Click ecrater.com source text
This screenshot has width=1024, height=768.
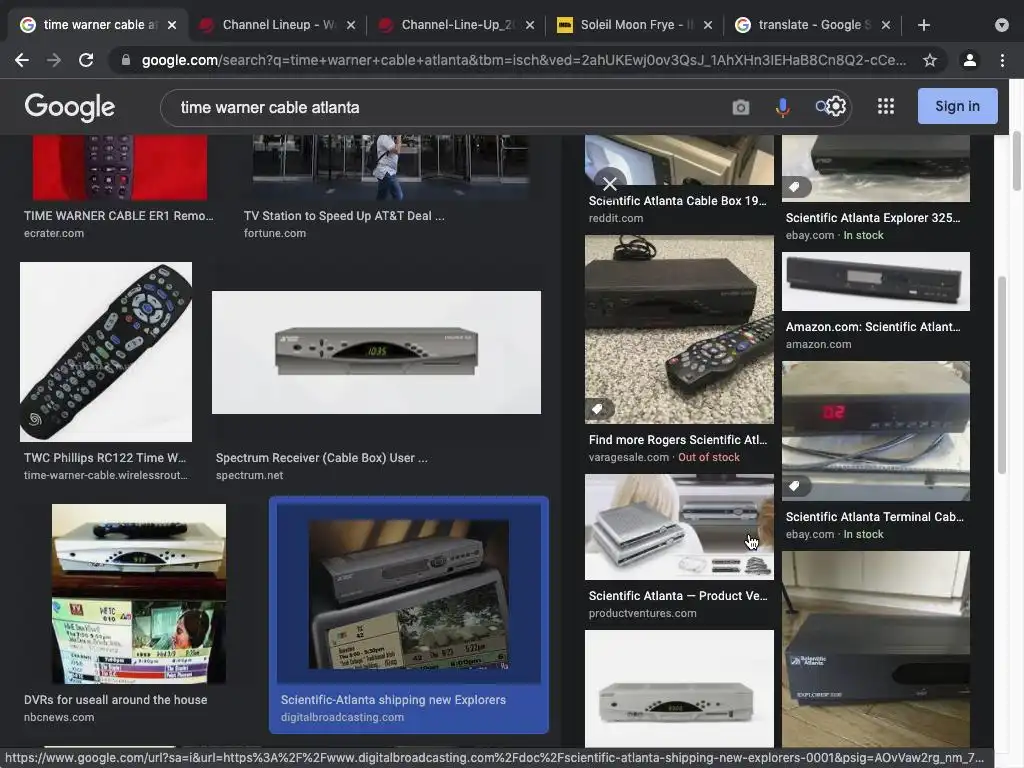(x=54, y=233)
